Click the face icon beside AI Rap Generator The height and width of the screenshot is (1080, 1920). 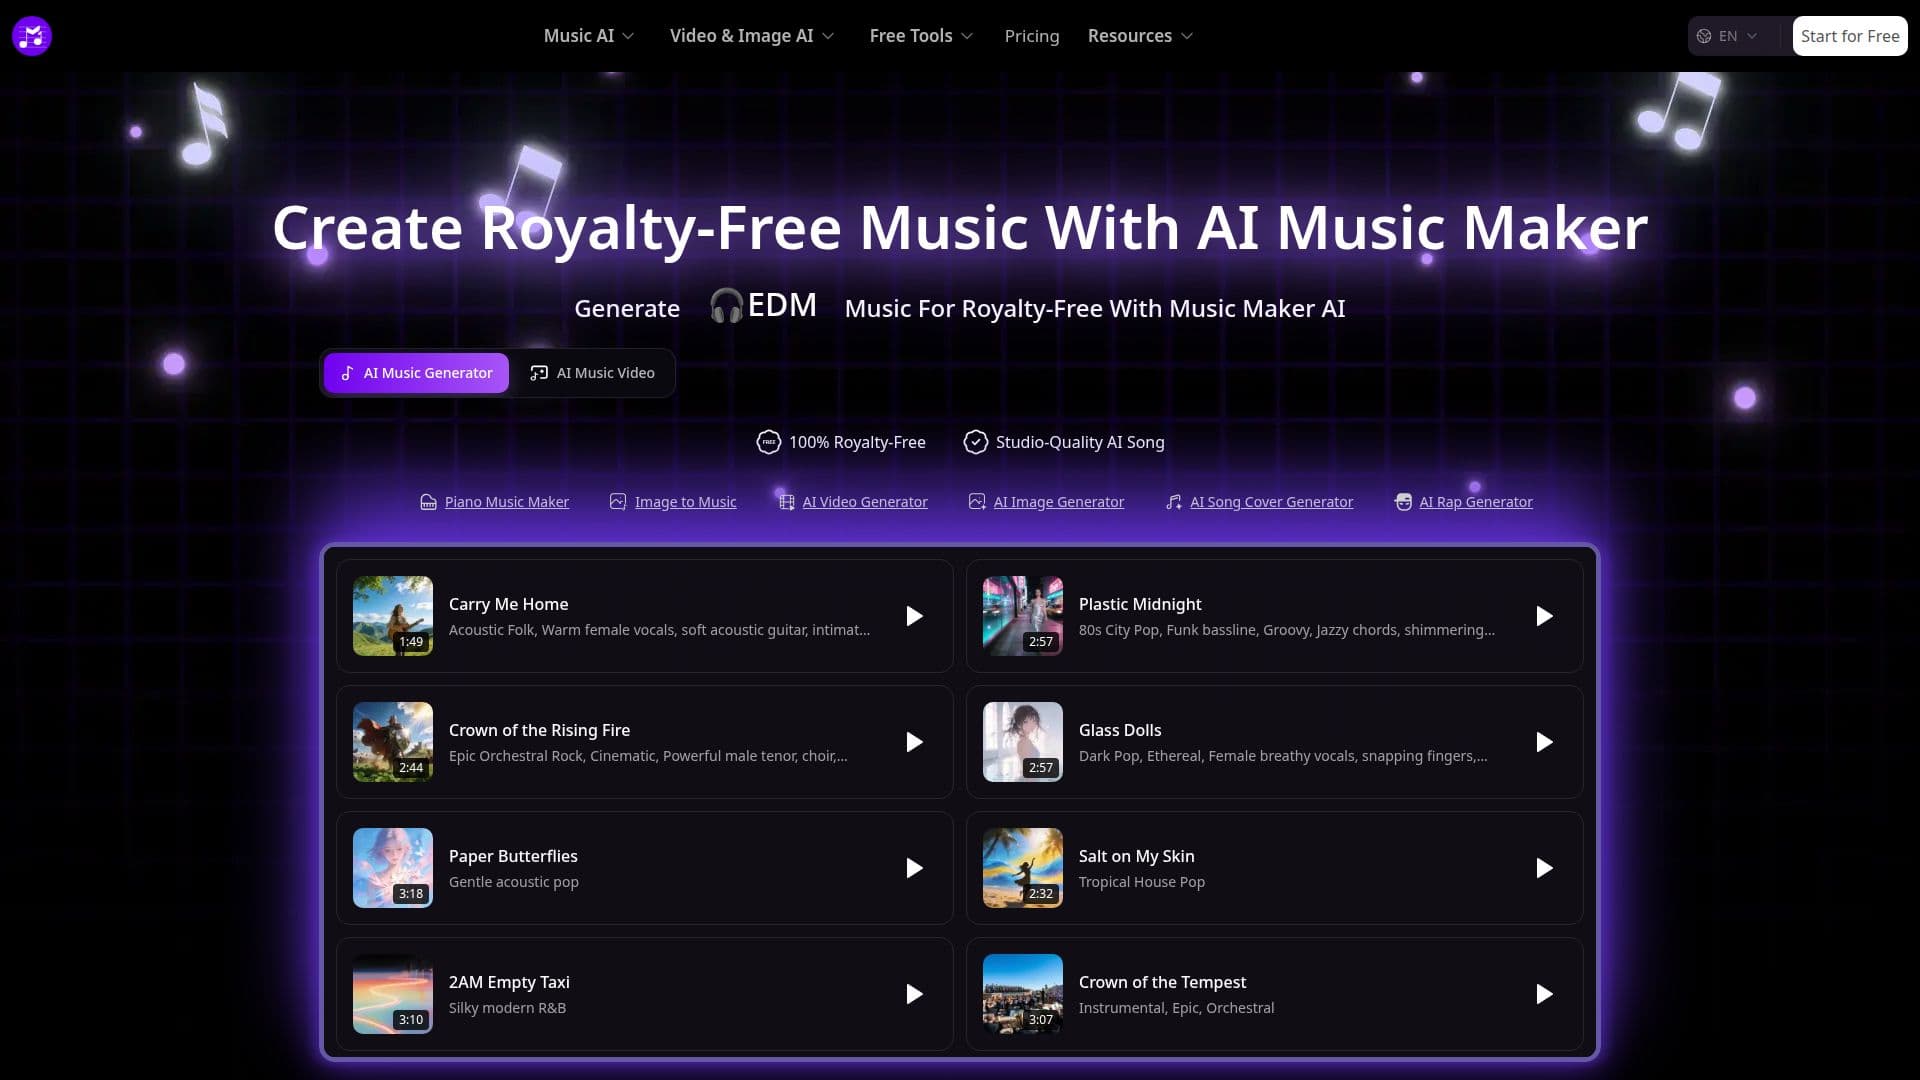pos(1403,502)
